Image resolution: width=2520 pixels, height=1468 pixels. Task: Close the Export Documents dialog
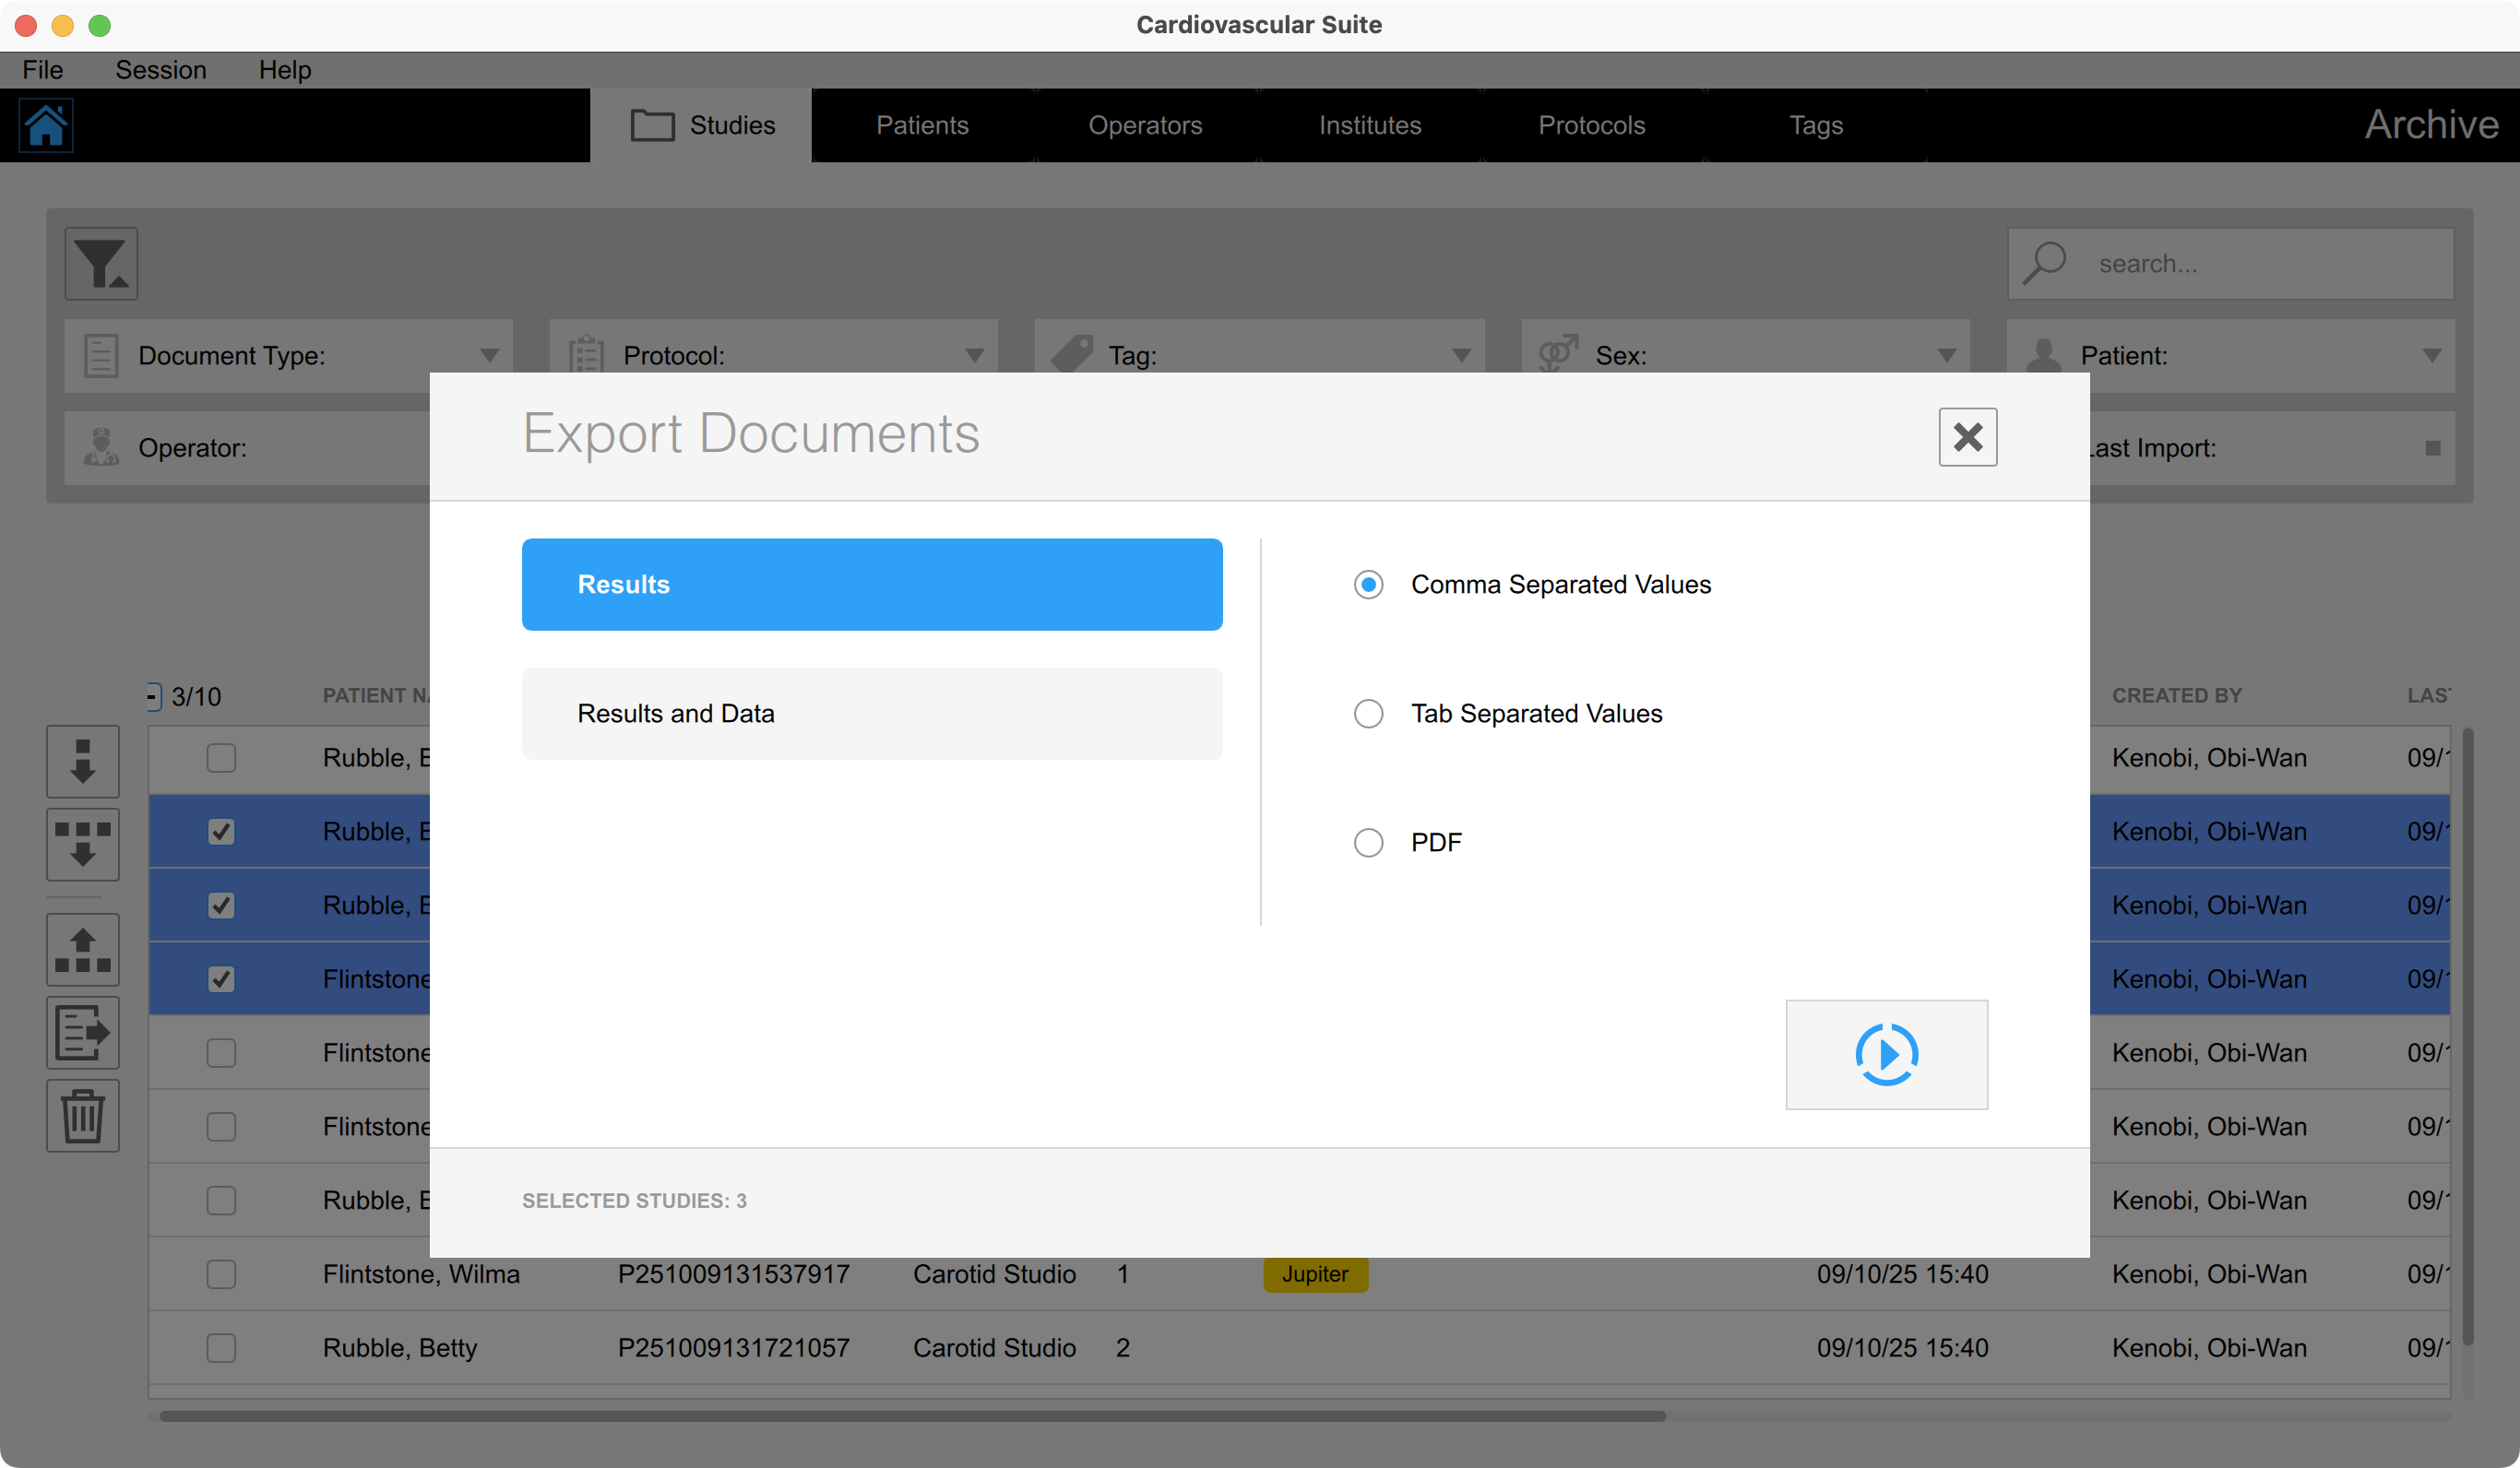tap(1967, 437)
